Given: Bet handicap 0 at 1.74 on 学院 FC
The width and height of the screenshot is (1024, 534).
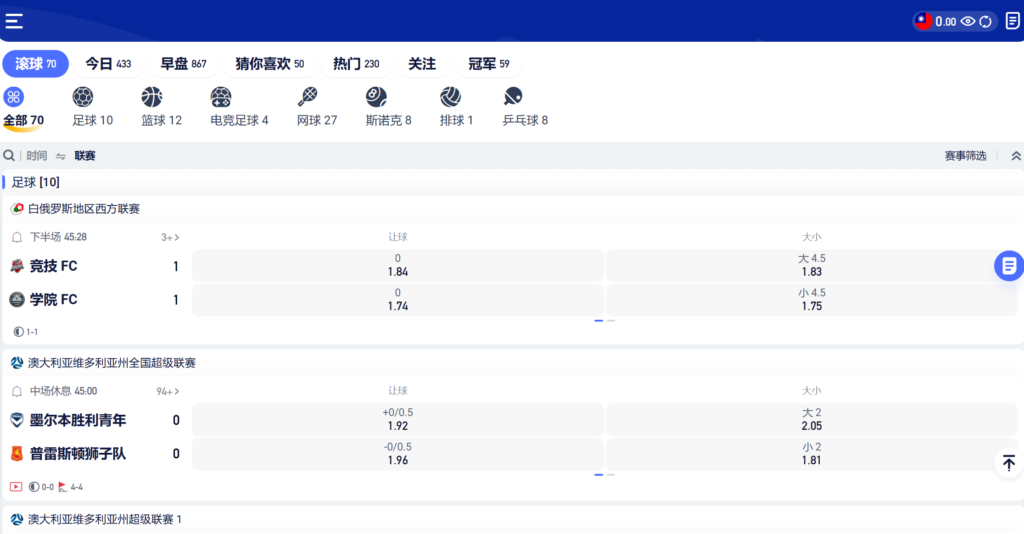Looking at the screenshot, I should point(398,300).
